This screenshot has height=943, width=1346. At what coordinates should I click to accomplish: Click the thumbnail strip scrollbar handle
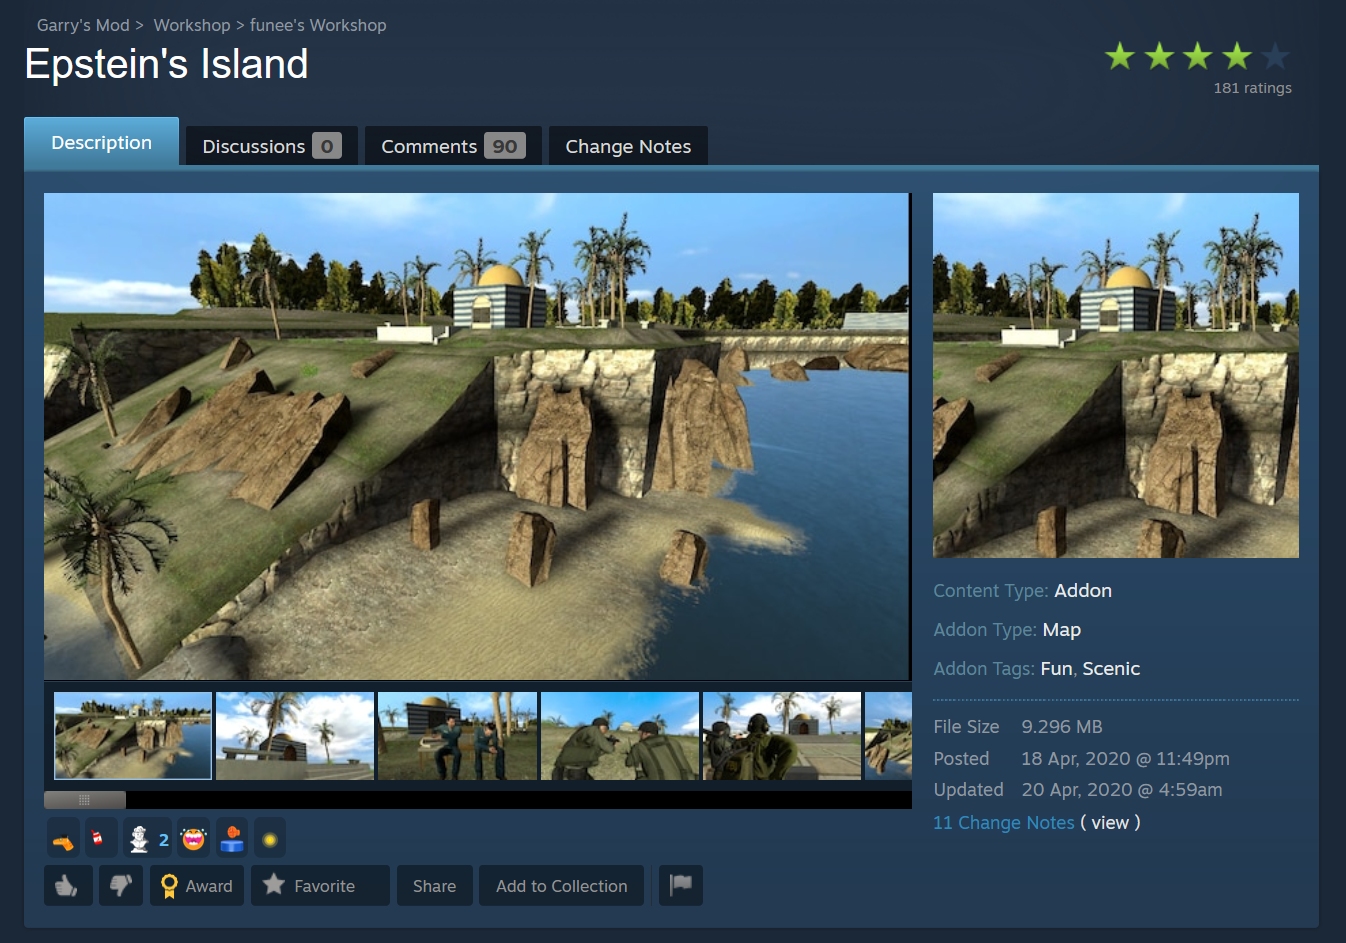click(x=85, y=800)
